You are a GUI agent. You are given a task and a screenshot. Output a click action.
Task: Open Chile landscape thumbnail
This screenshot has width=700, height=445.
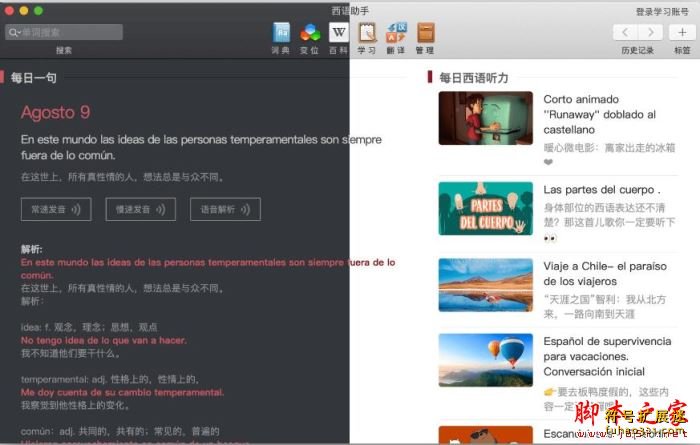(486, 285)
